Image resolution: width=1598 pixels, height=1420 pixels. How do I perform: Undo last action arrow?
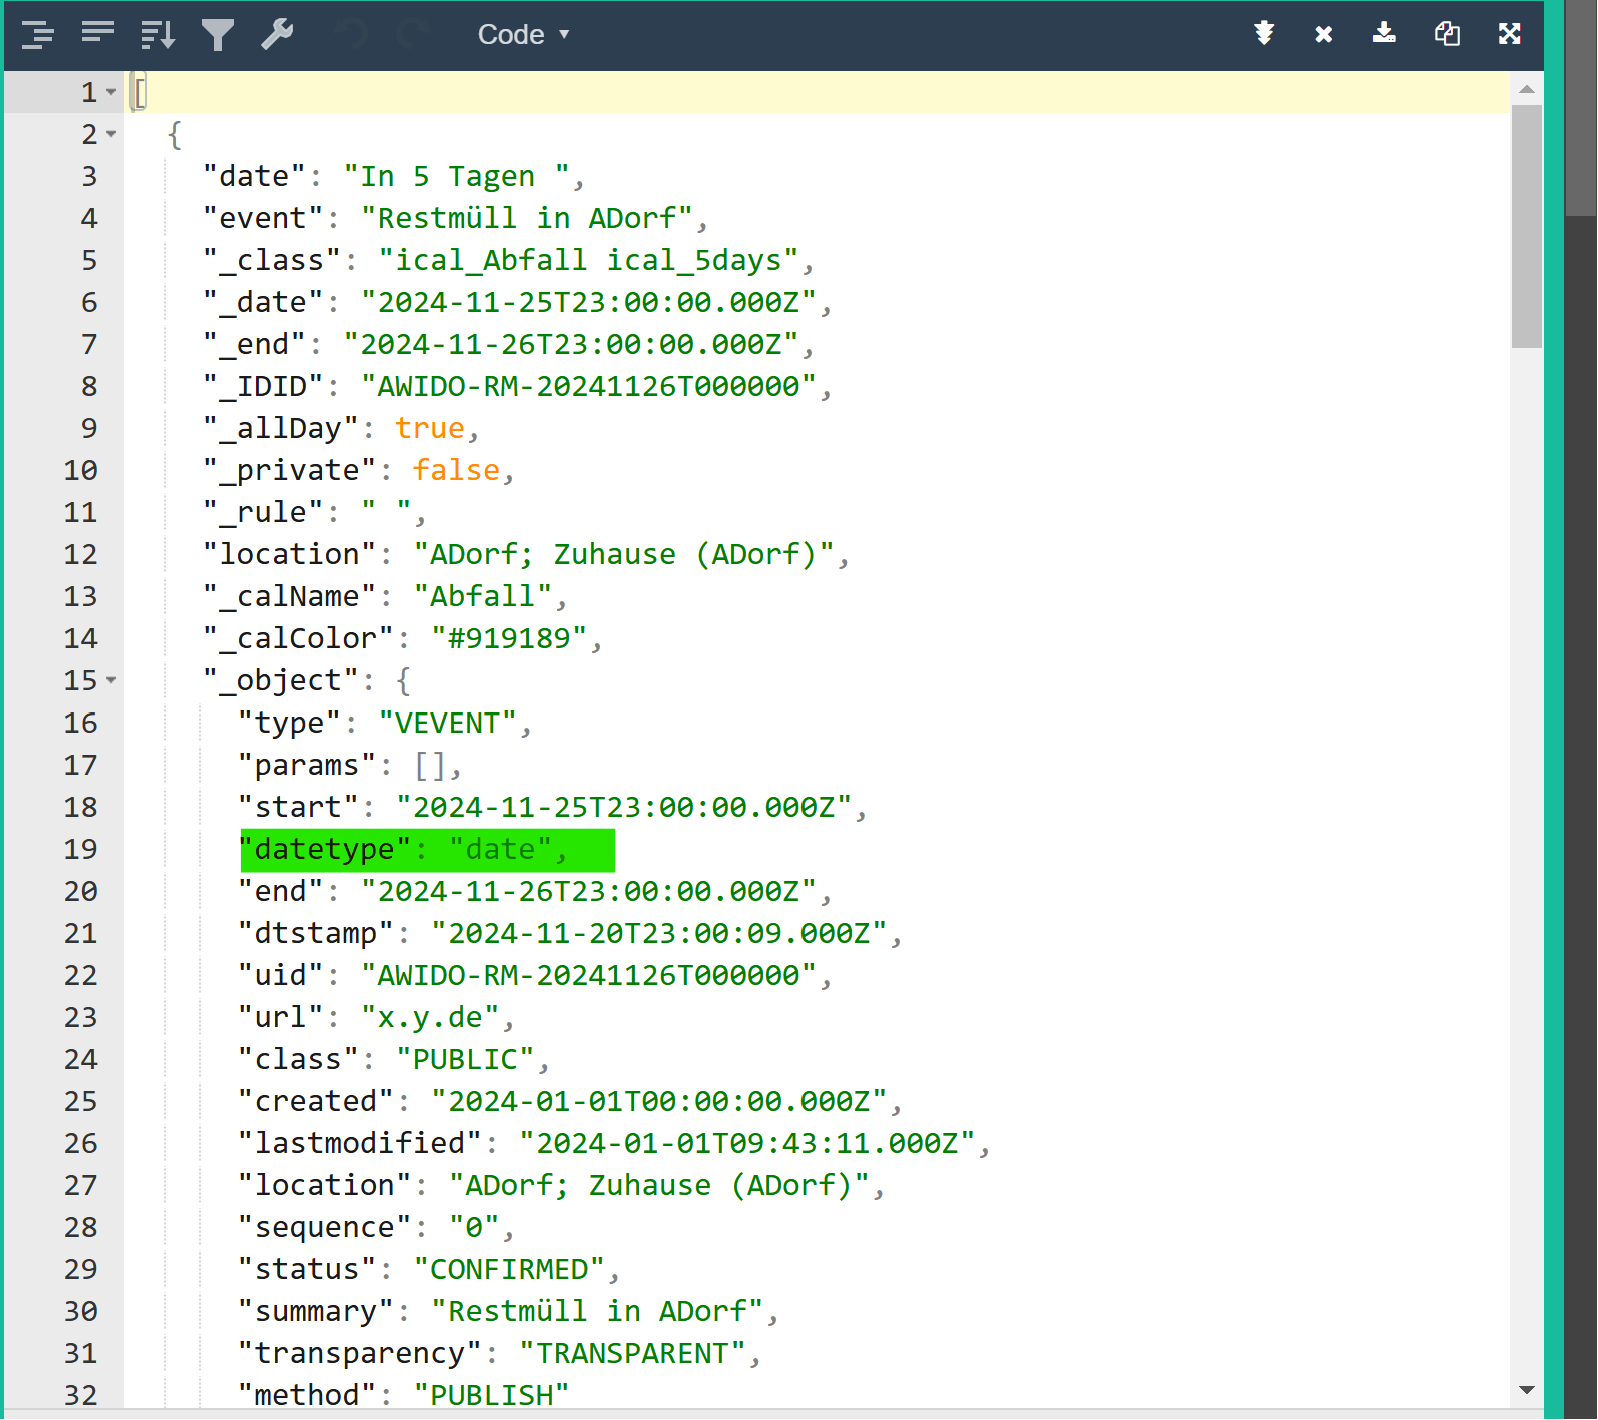point(351,34)
